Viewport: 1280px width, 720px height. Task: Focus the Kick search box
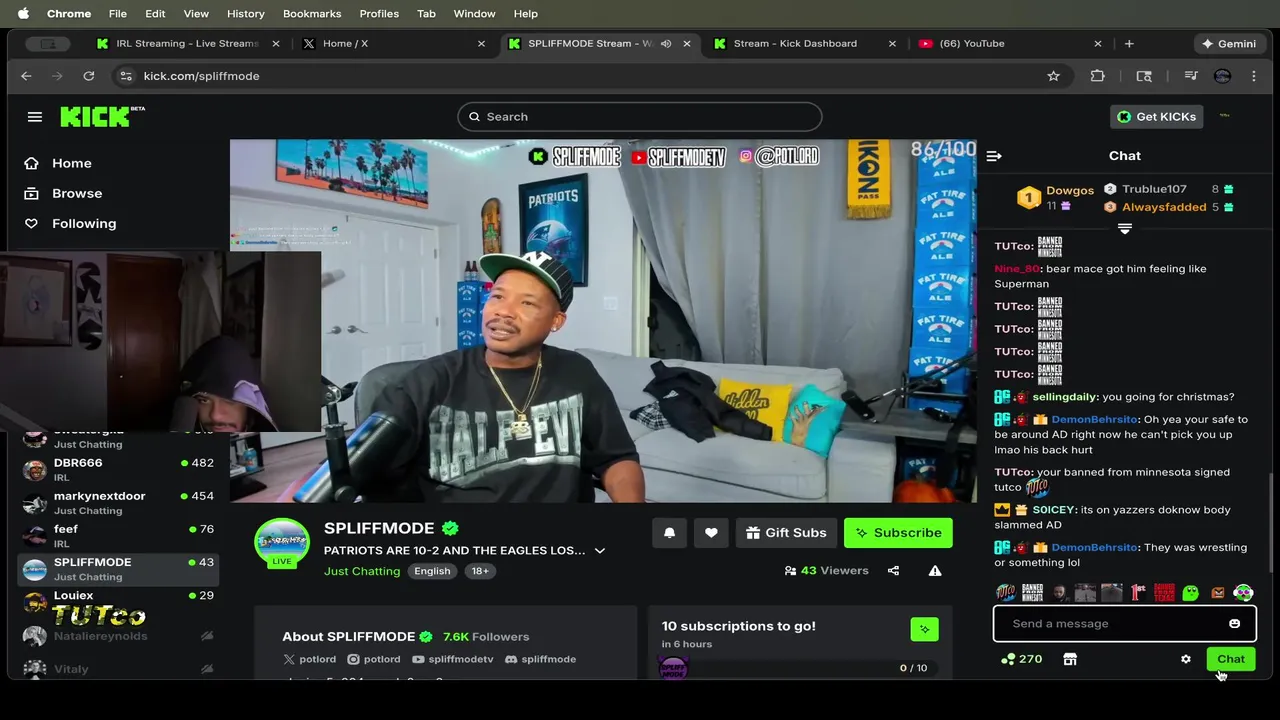(x=640, y=117)
